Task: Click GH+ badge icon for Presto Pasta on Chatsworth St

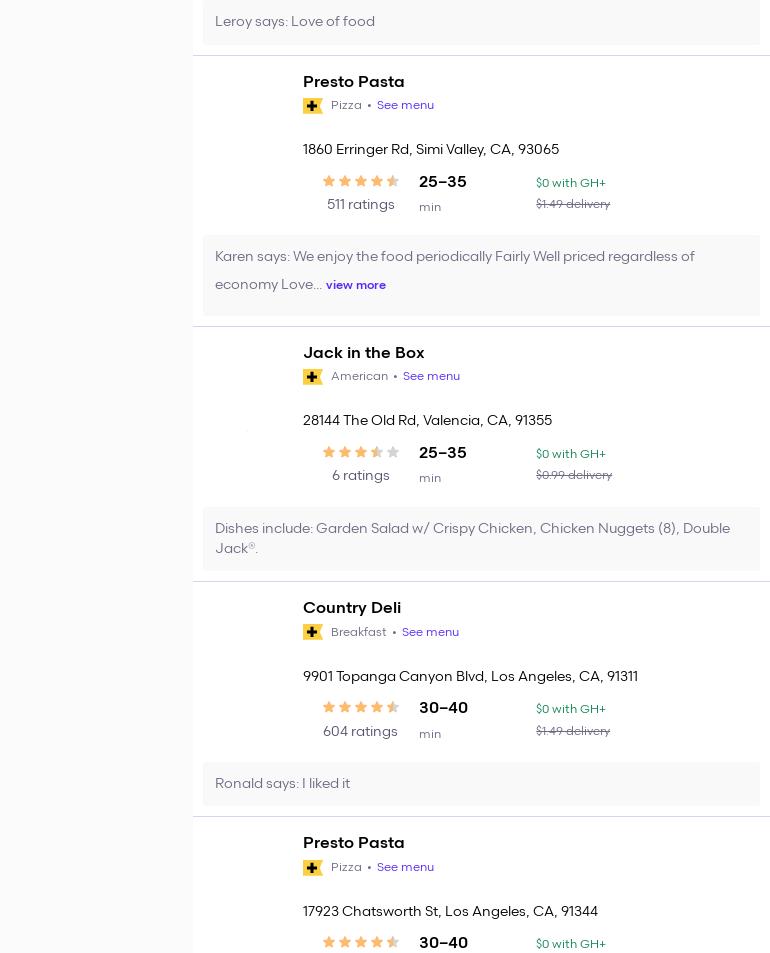Action: pos(313,868)
